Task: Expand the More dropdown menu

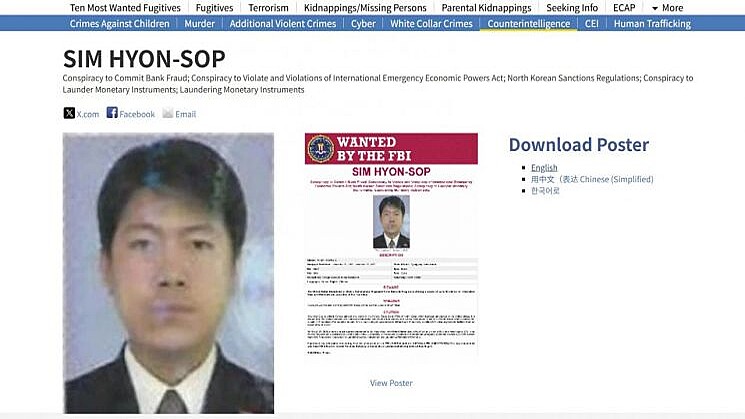Action: coord(667,8)
